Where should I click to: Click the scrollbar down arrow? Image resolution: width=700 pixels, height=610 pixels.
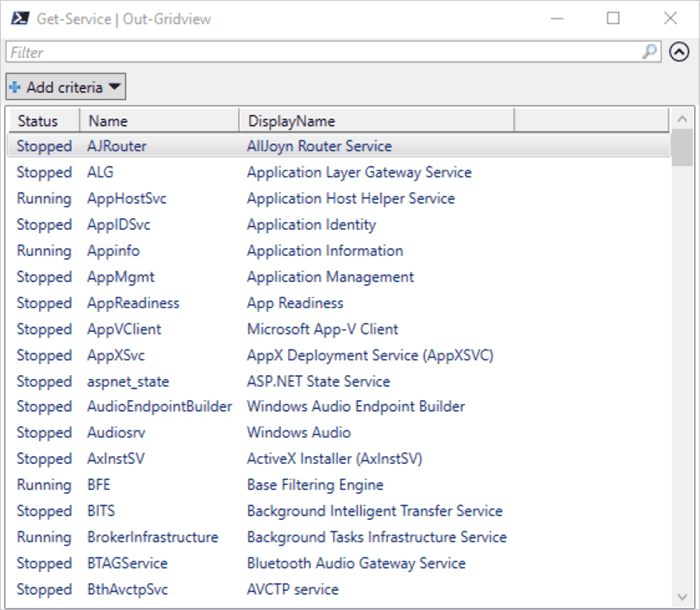coord(682,597)
